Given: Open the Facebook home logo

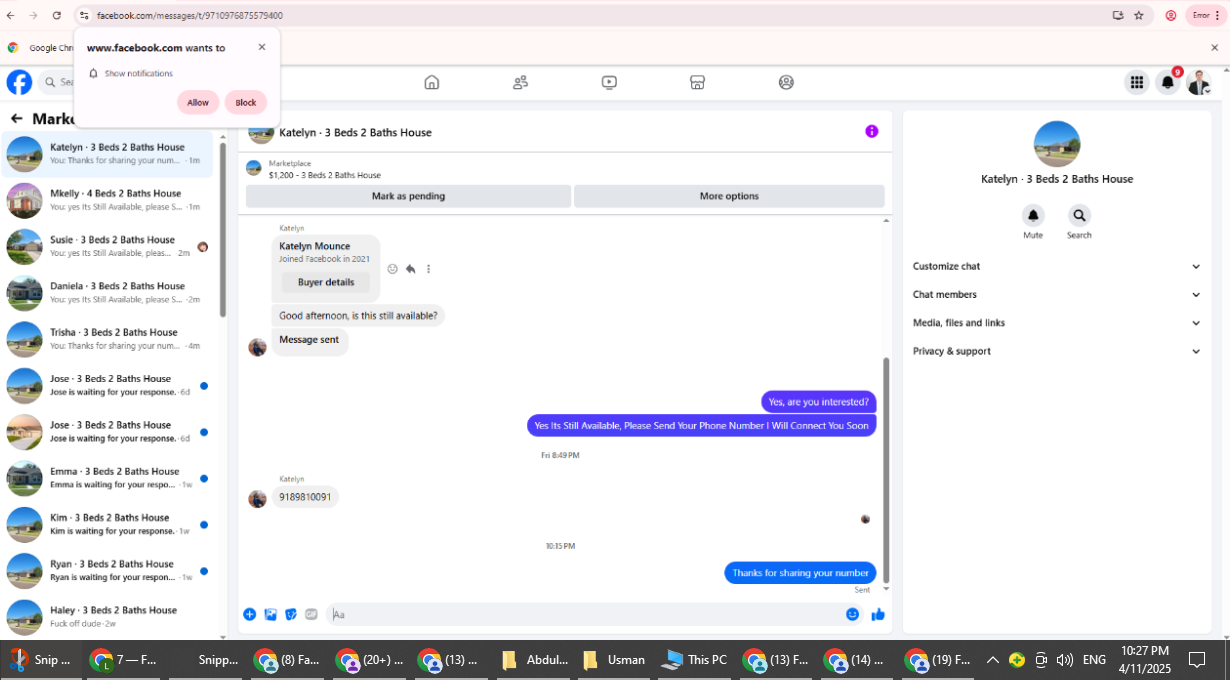Looking at the screenshot, I should [19, 82].
